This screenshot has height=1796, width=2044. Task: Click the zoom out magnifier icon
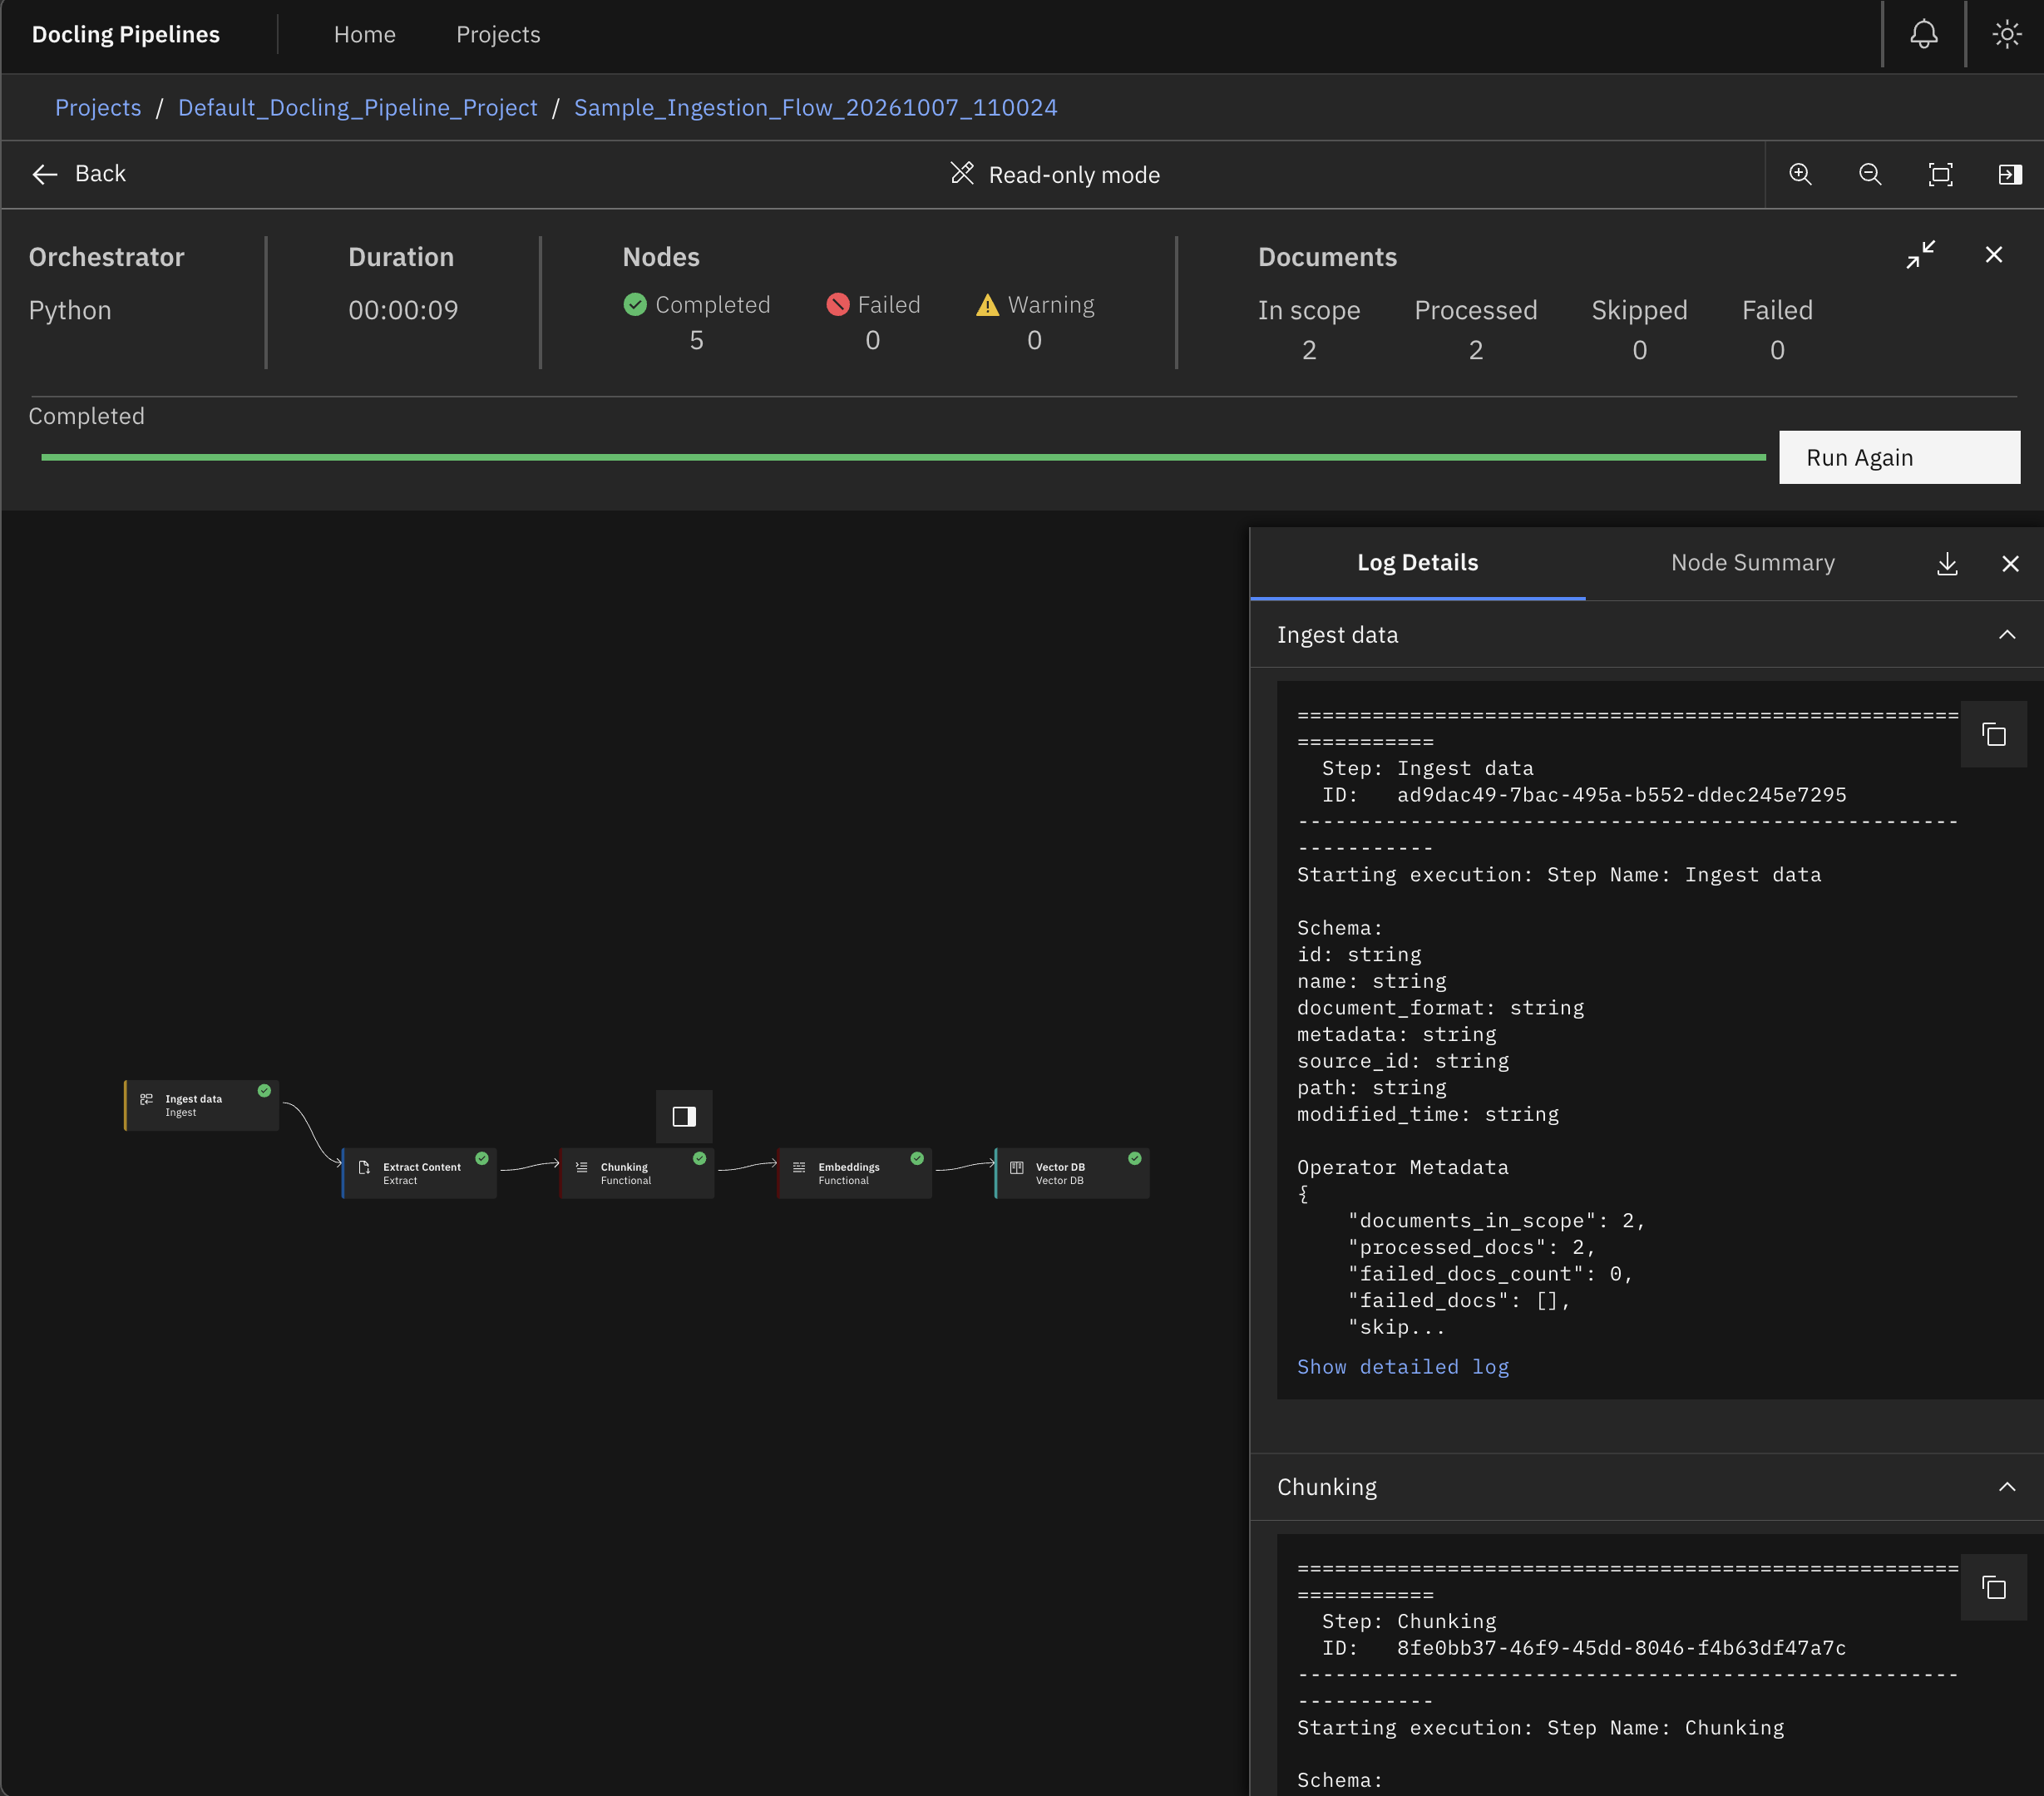click(x=1870, y=175)
